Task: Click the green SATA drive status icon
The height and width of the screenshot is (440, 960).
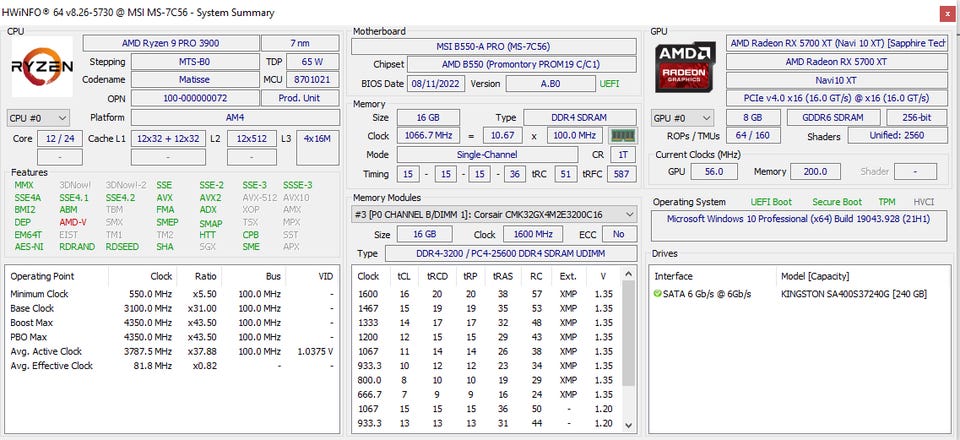Action: 657,293
